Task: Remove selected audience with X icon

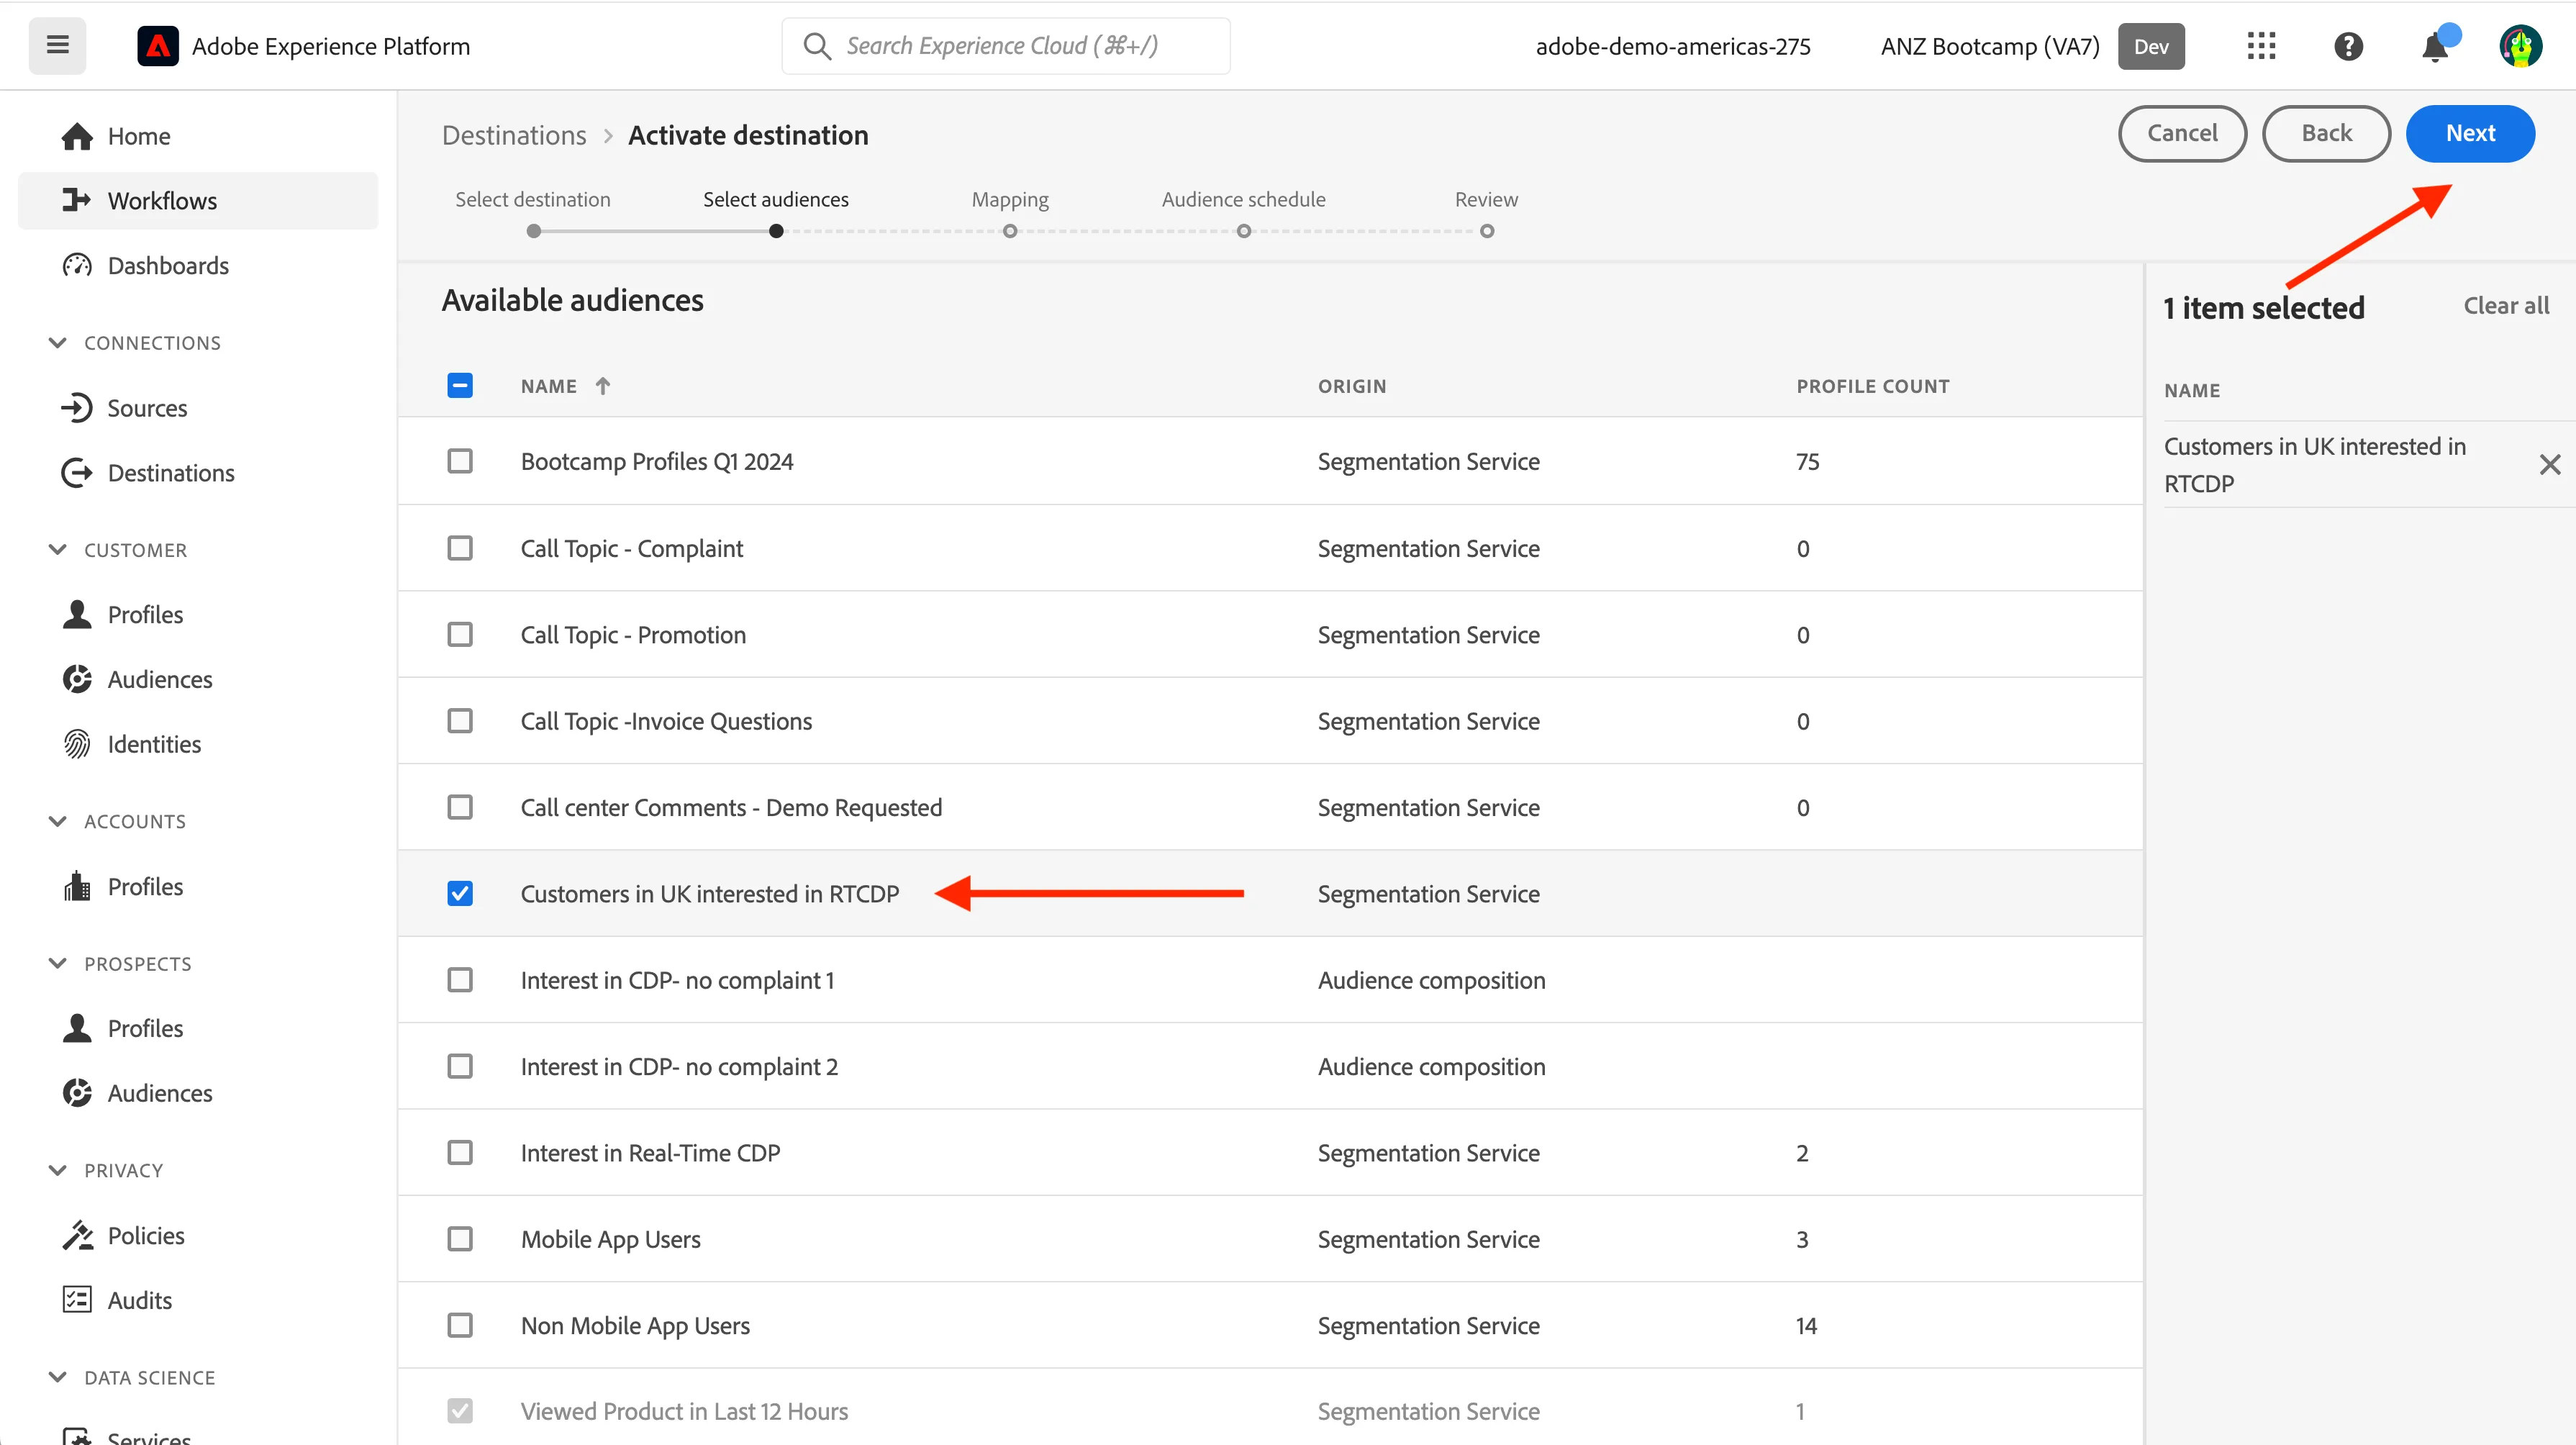Action: coord(2549,464)
